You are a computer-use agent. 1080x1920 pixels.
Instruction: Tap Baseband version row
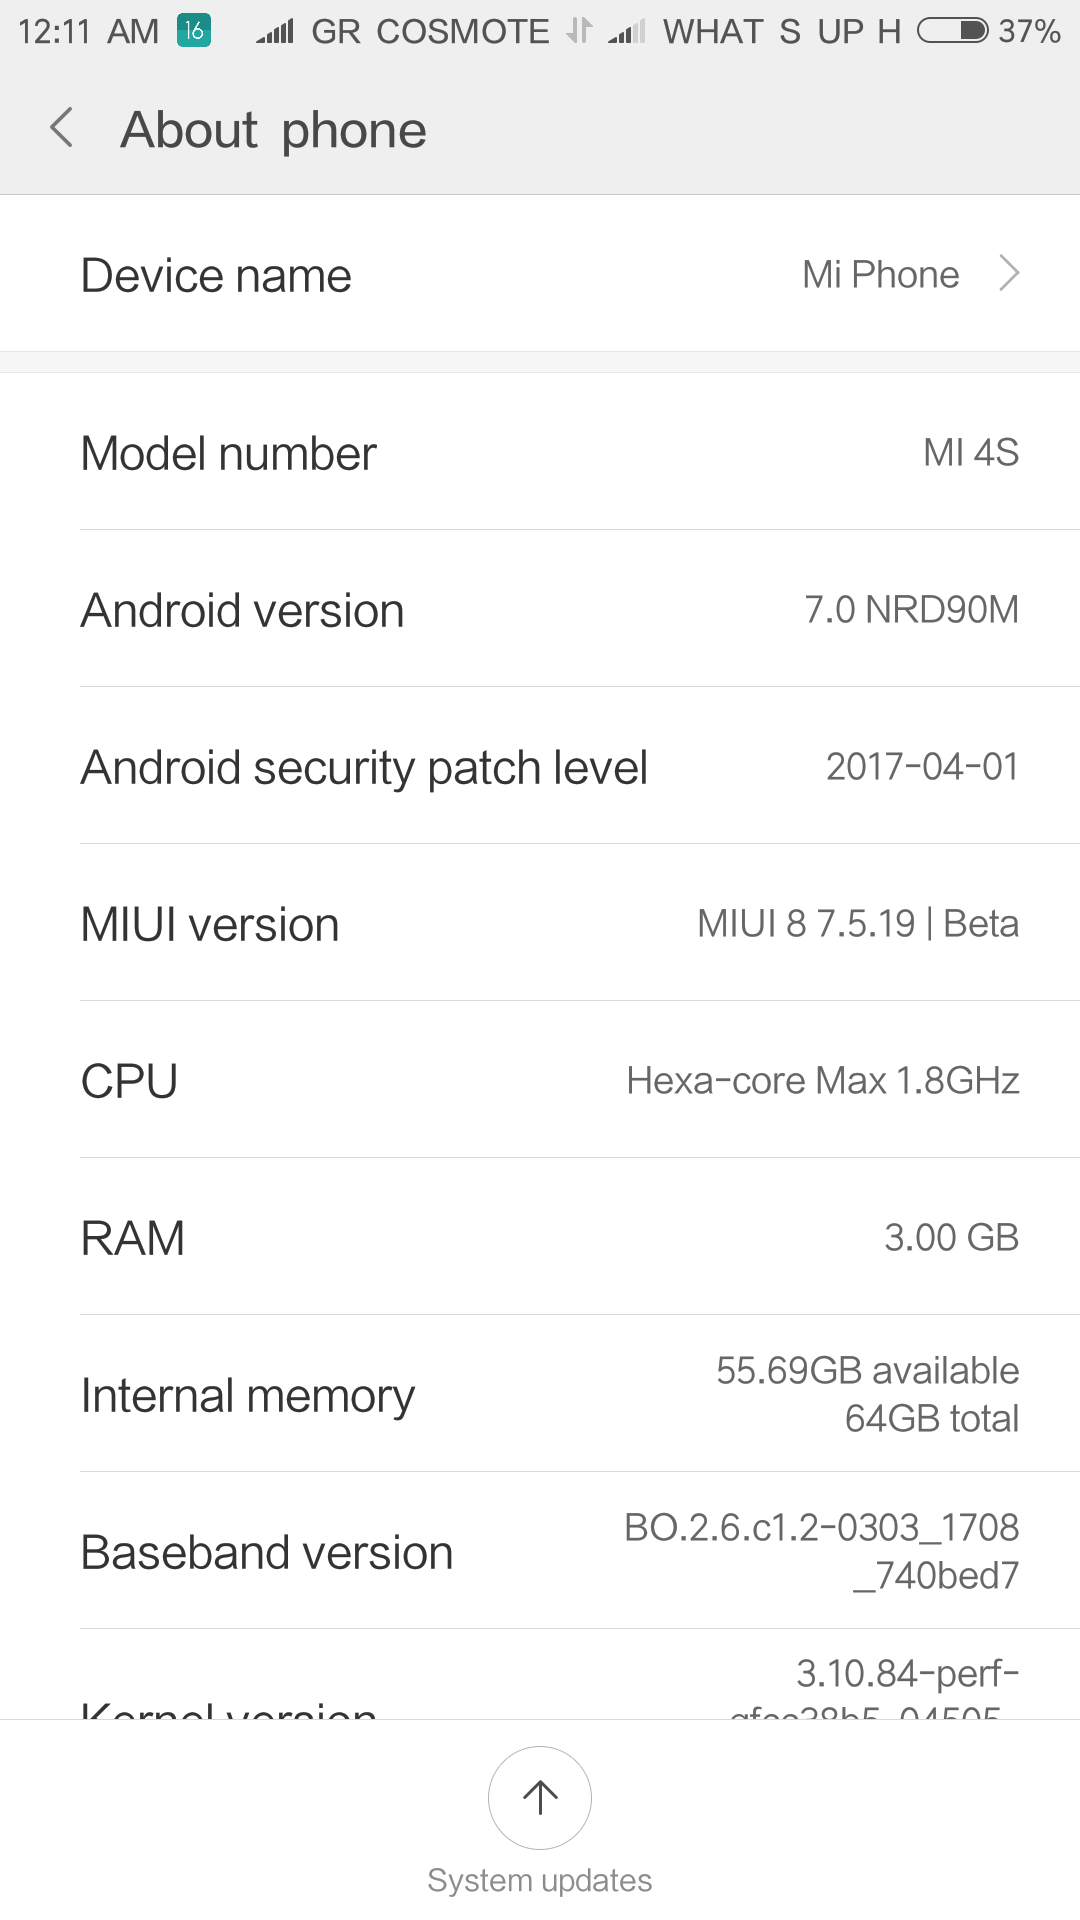point(540,1551)
